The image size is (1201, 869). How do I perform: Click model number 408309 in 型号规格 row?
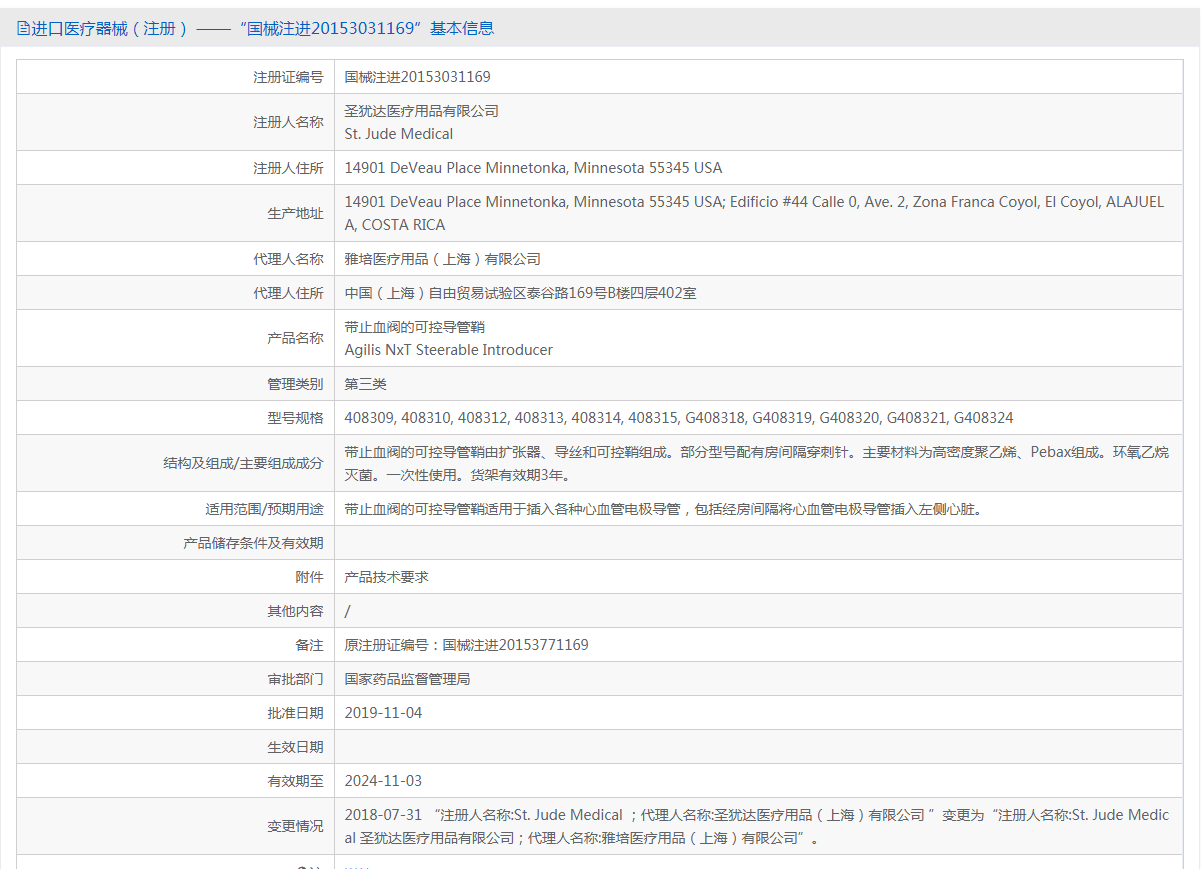[x=369, y=418]
